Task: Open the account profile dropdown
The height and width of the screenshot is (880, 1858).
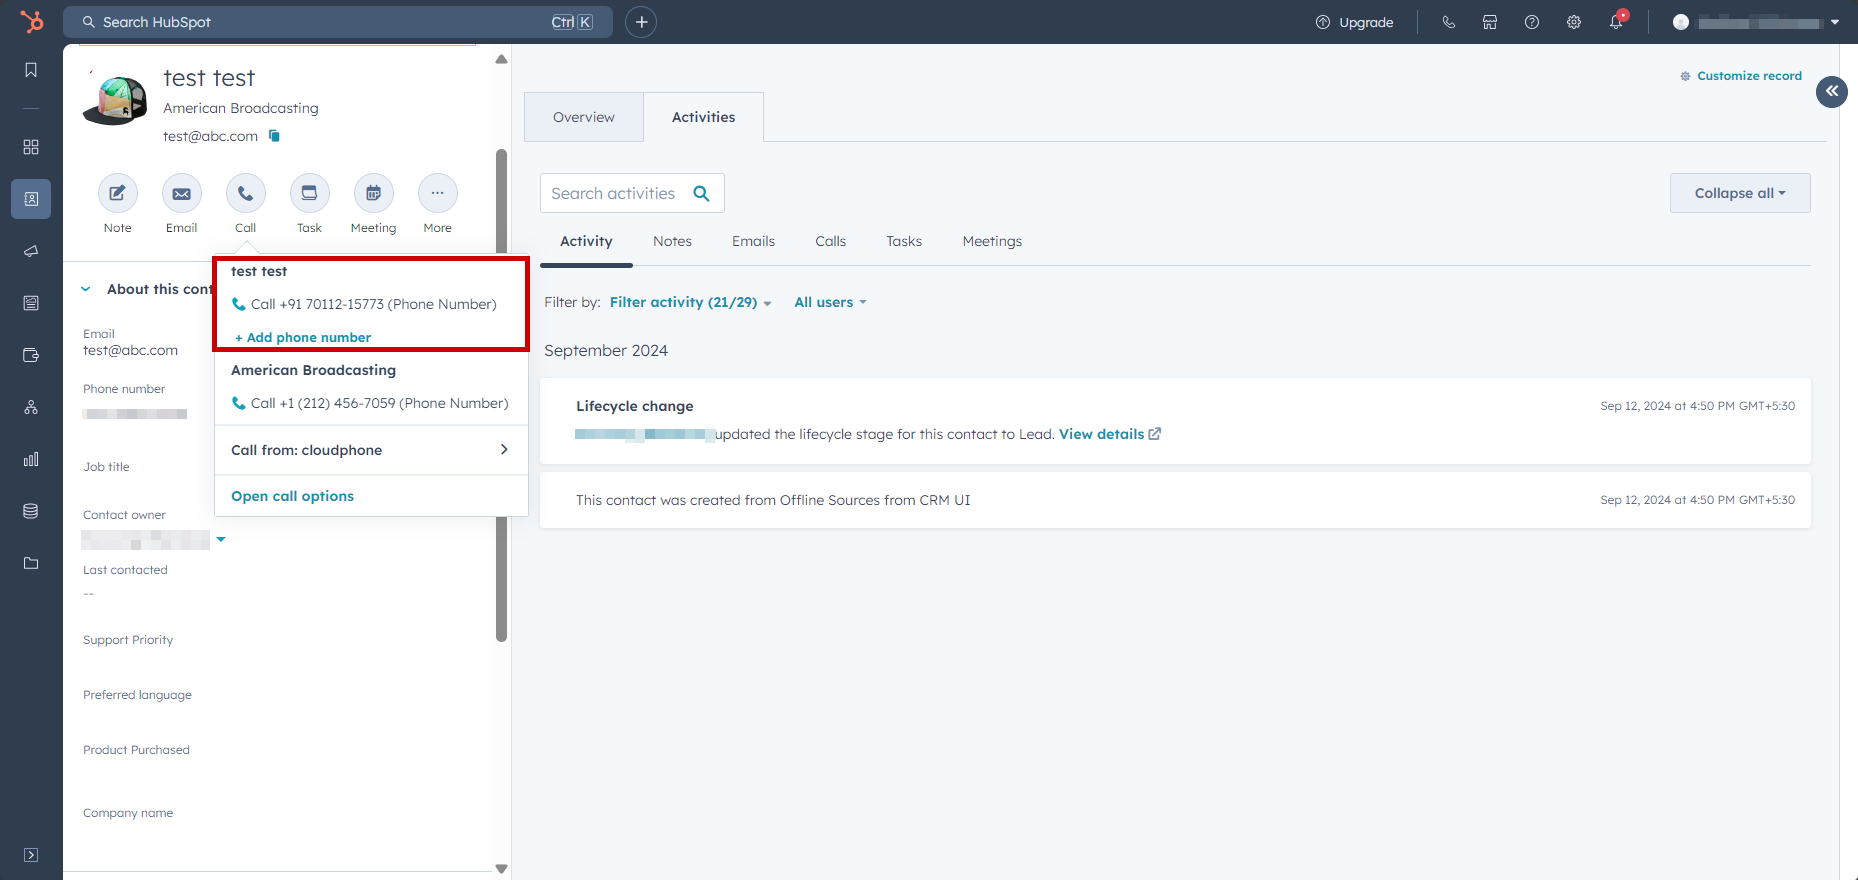Action: coord(1757,22)
